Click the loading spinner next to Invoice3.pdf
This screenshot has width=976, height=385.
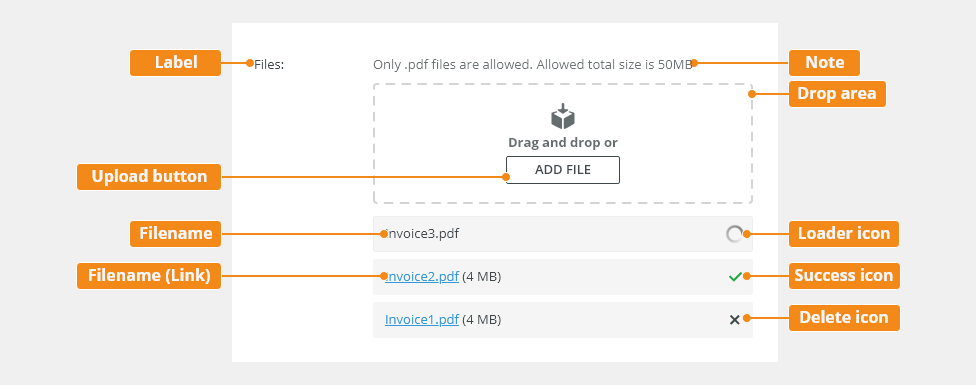point(734,234)
